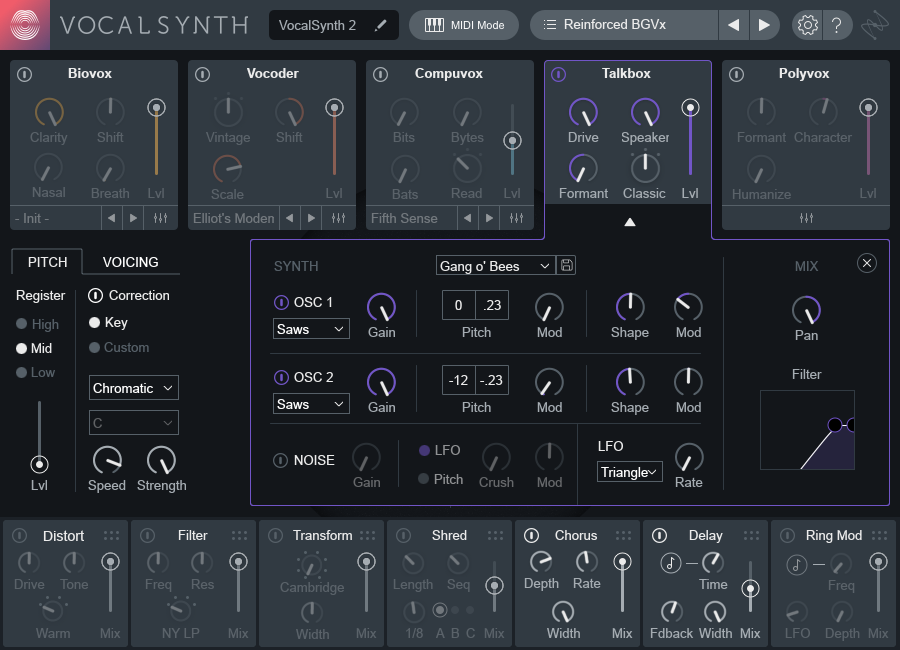900x650 pixels.
Task: Toggle the Compuvox module power
Action: (381, 74)
